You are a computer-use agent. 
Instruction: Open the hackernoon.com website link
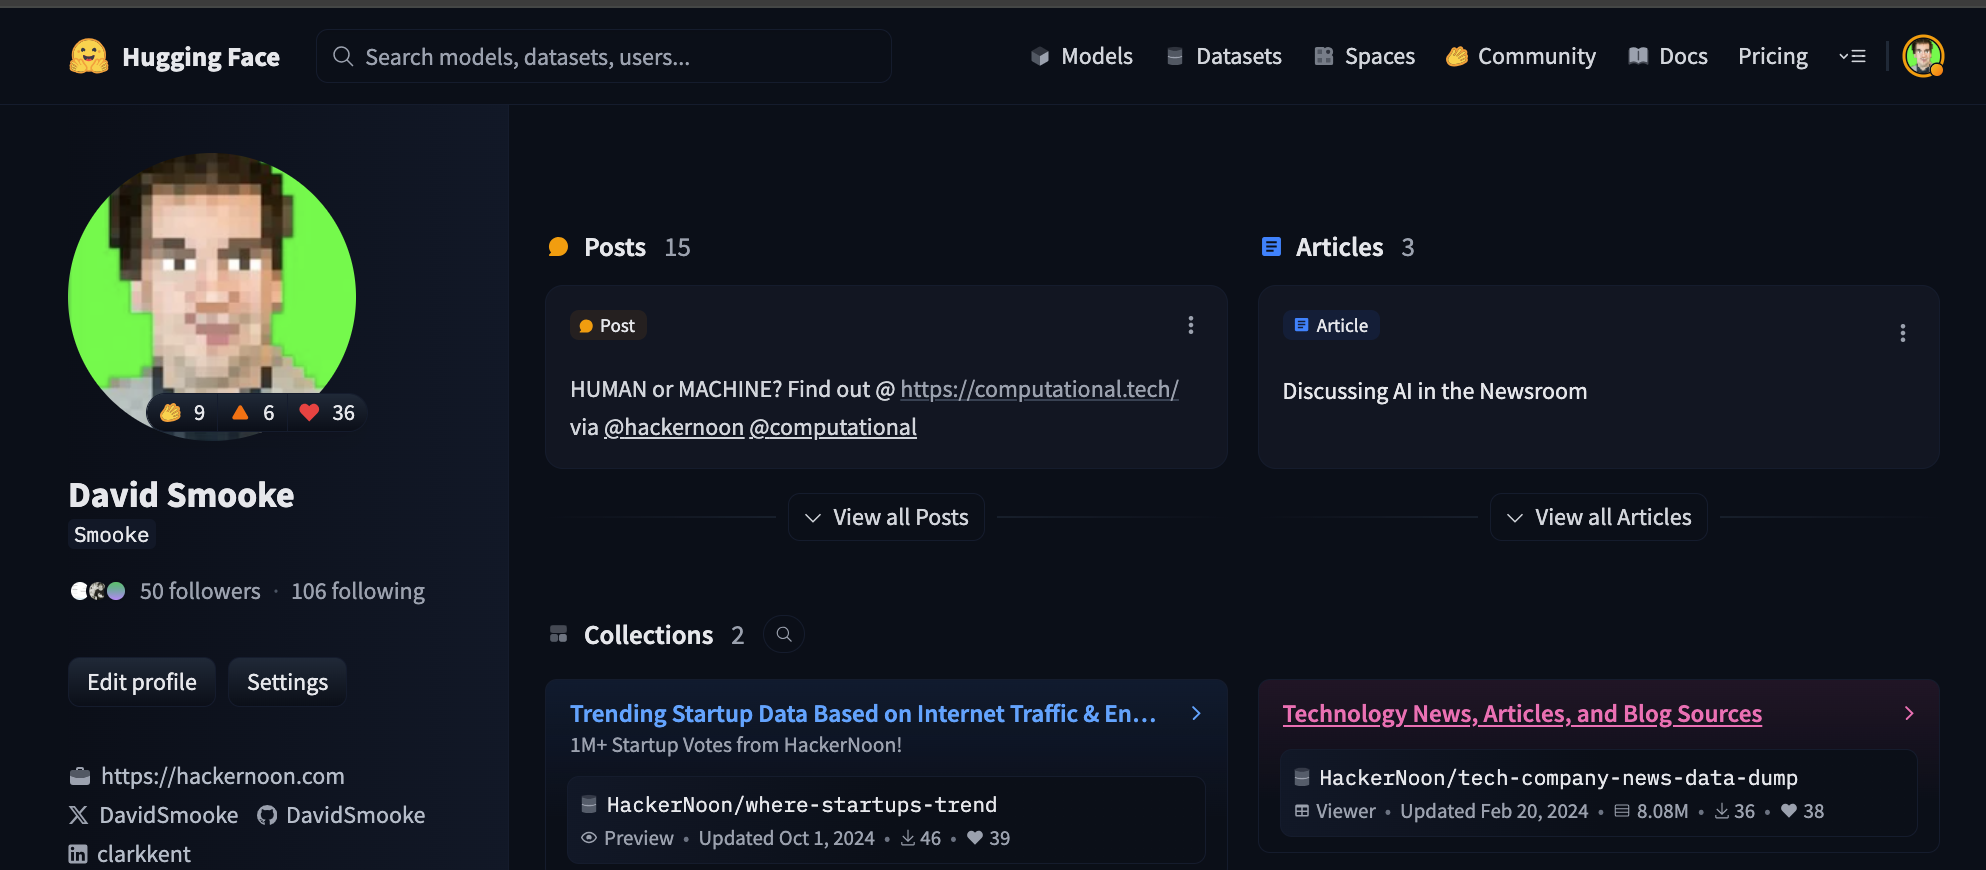coord(223,776)
